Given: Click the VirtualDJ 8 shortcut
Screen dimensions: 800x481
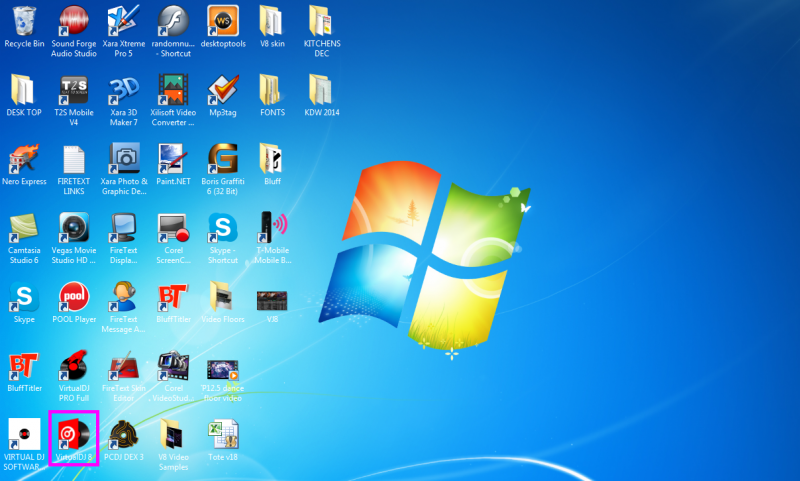Looking at the screenshot, I should click(74, 435).
